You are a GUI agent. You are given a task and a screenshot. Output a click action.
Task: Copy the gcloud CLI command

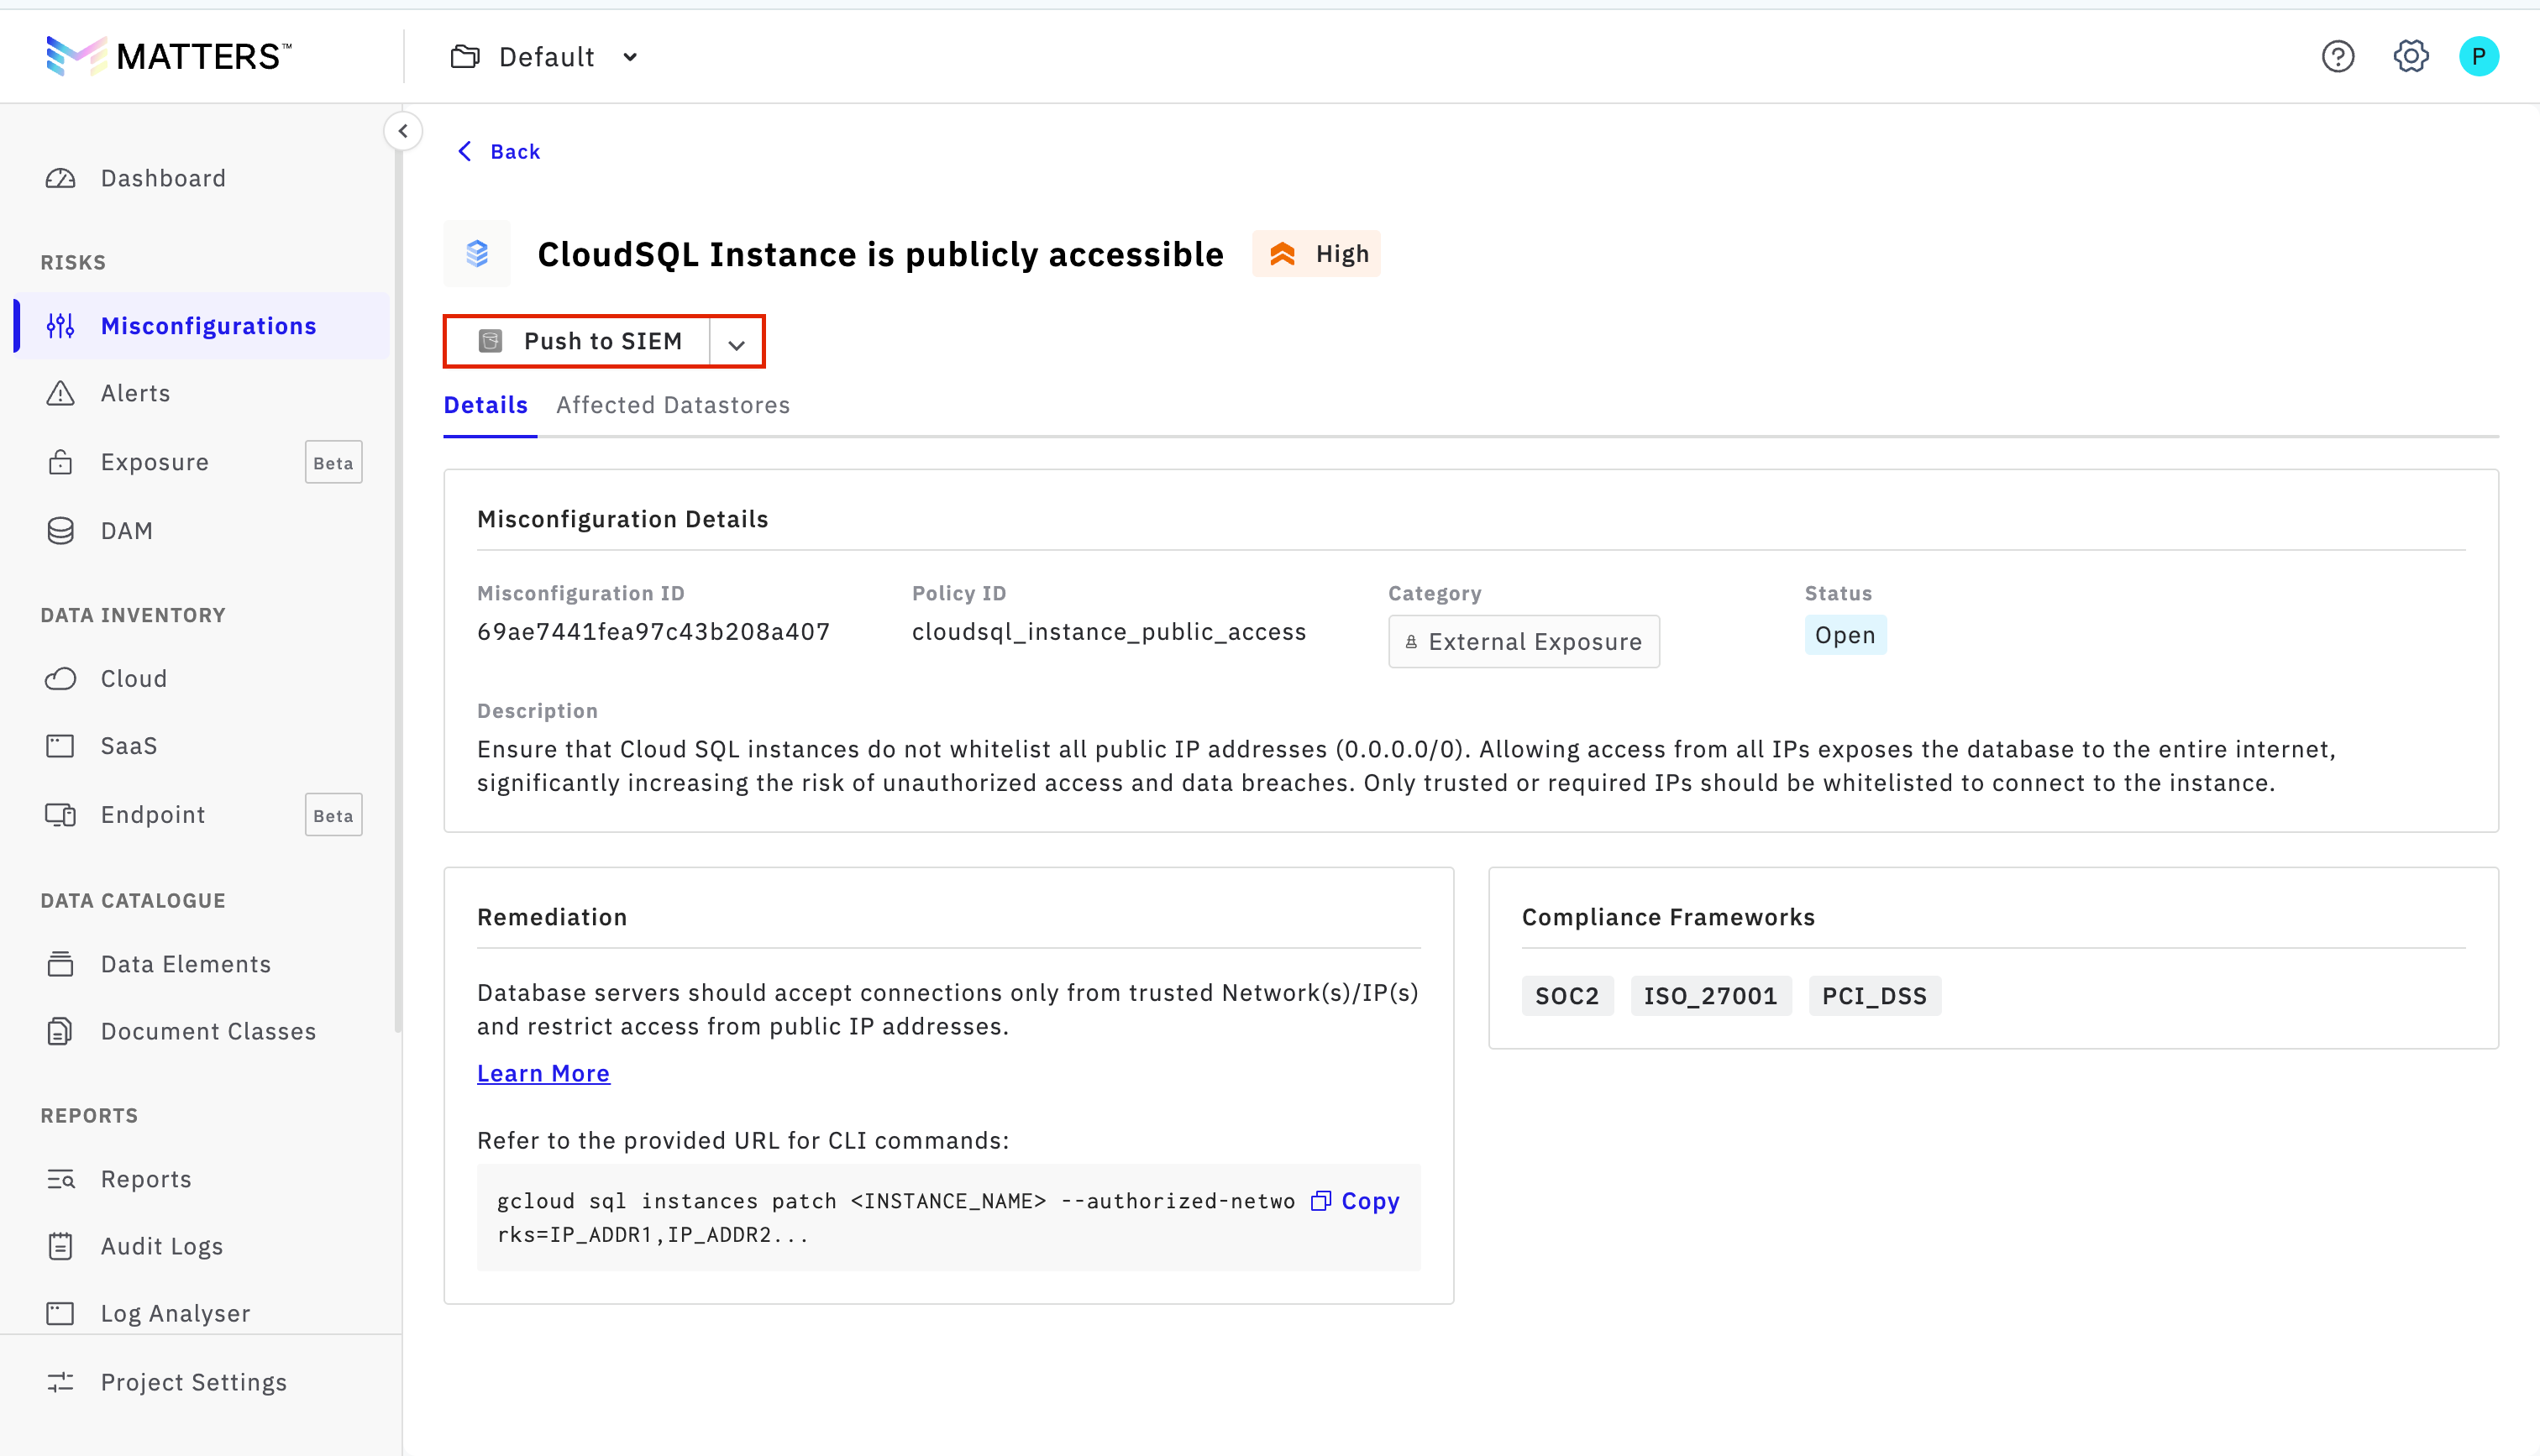point(1355,1201)
